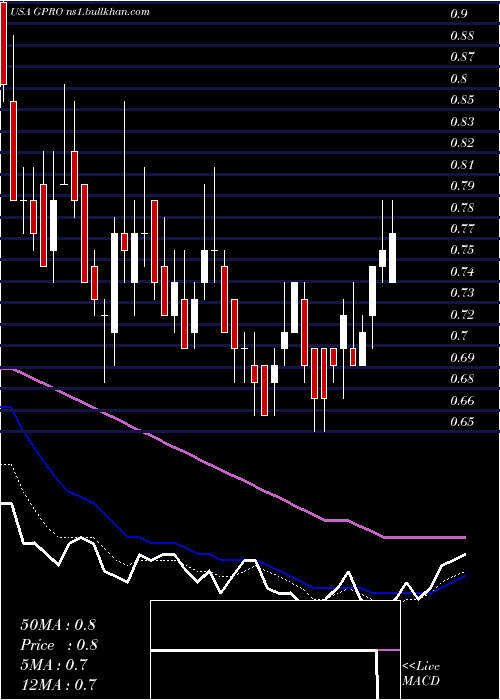
Task: Click the 0.85 price axis label
Action: click(462, 100)
